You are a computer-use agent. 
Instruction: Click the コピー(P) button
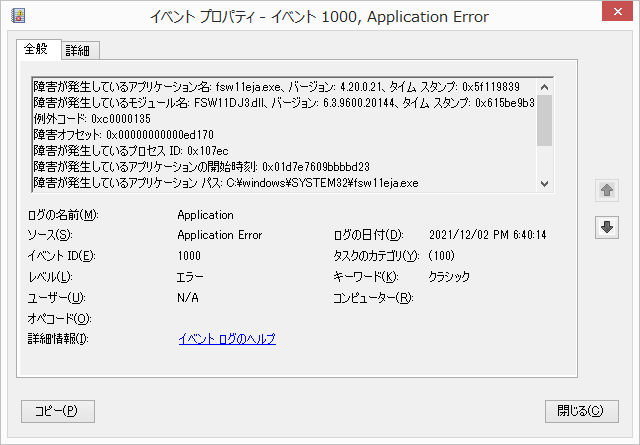coord(58,411)
